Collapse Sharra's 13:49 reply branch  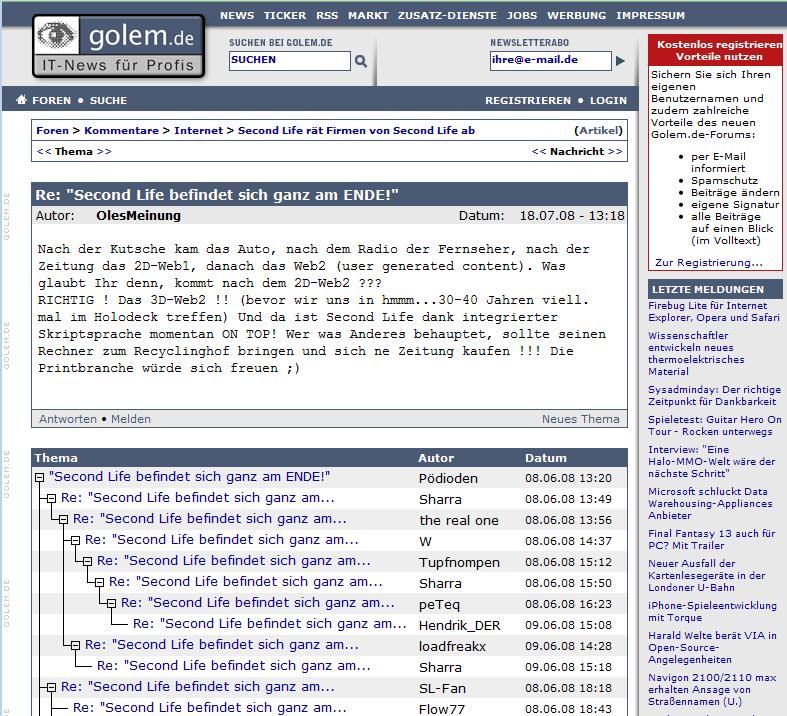(x=51, y=499)
